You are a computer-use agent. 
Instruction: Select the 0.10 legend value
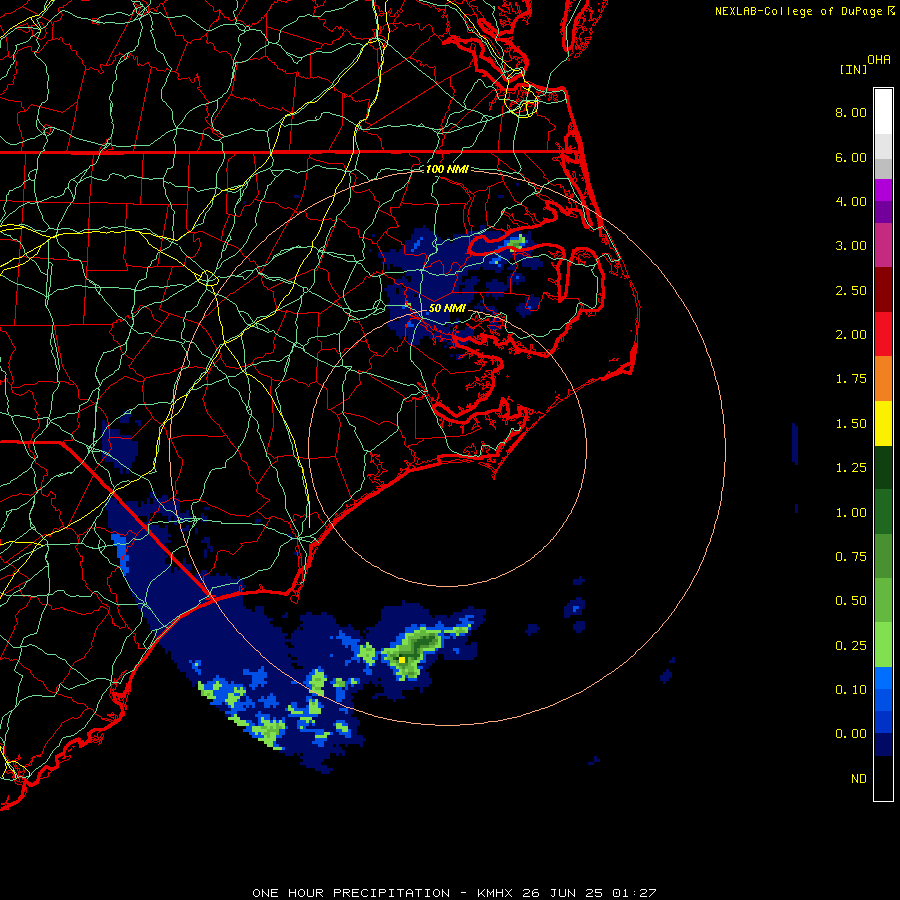(x=851, y=690)
